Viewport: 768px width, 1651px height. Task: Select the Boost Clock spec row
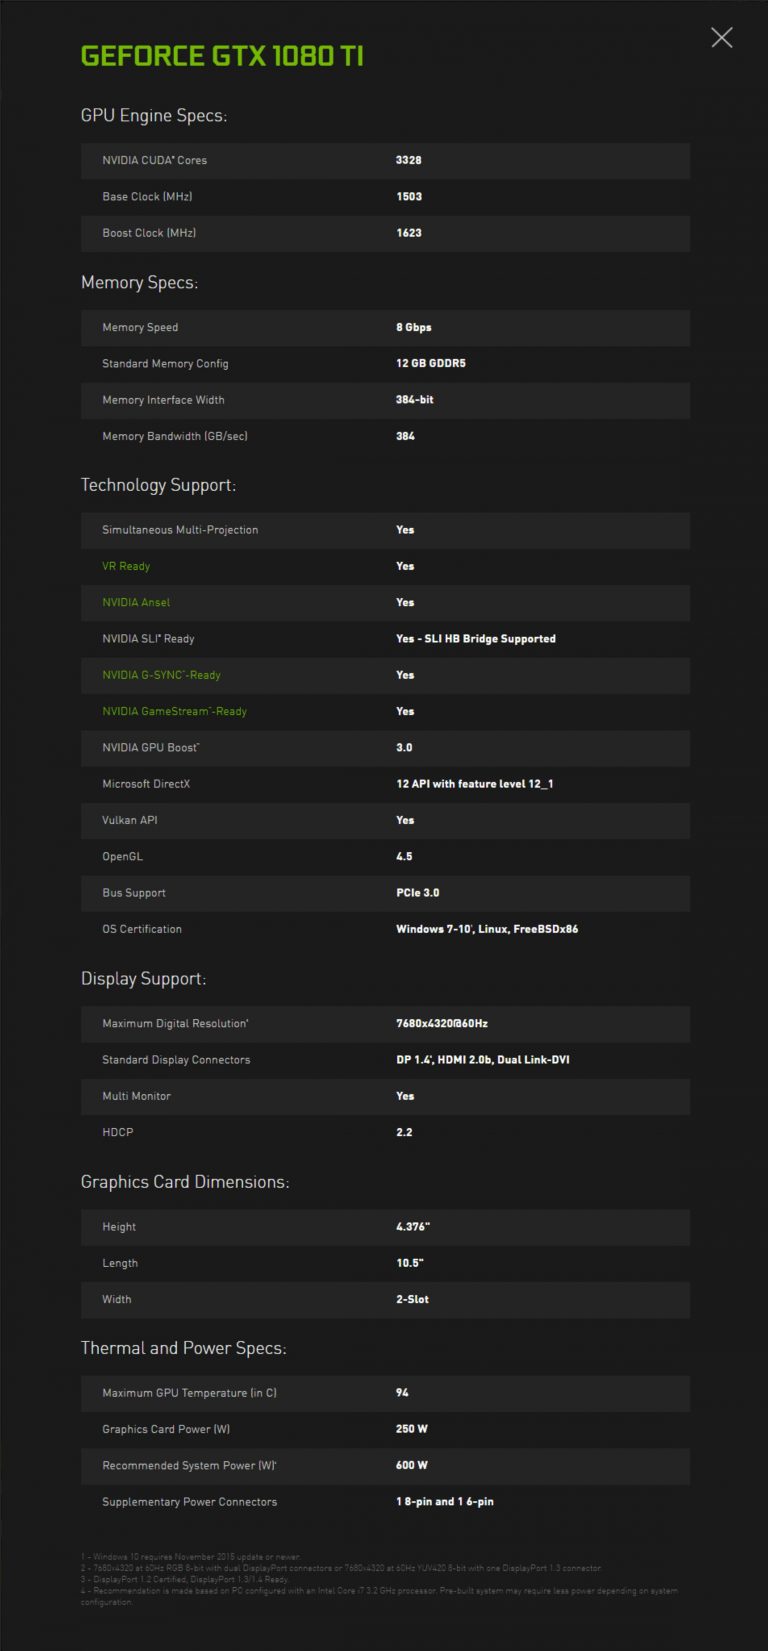(x=385, y=233)
